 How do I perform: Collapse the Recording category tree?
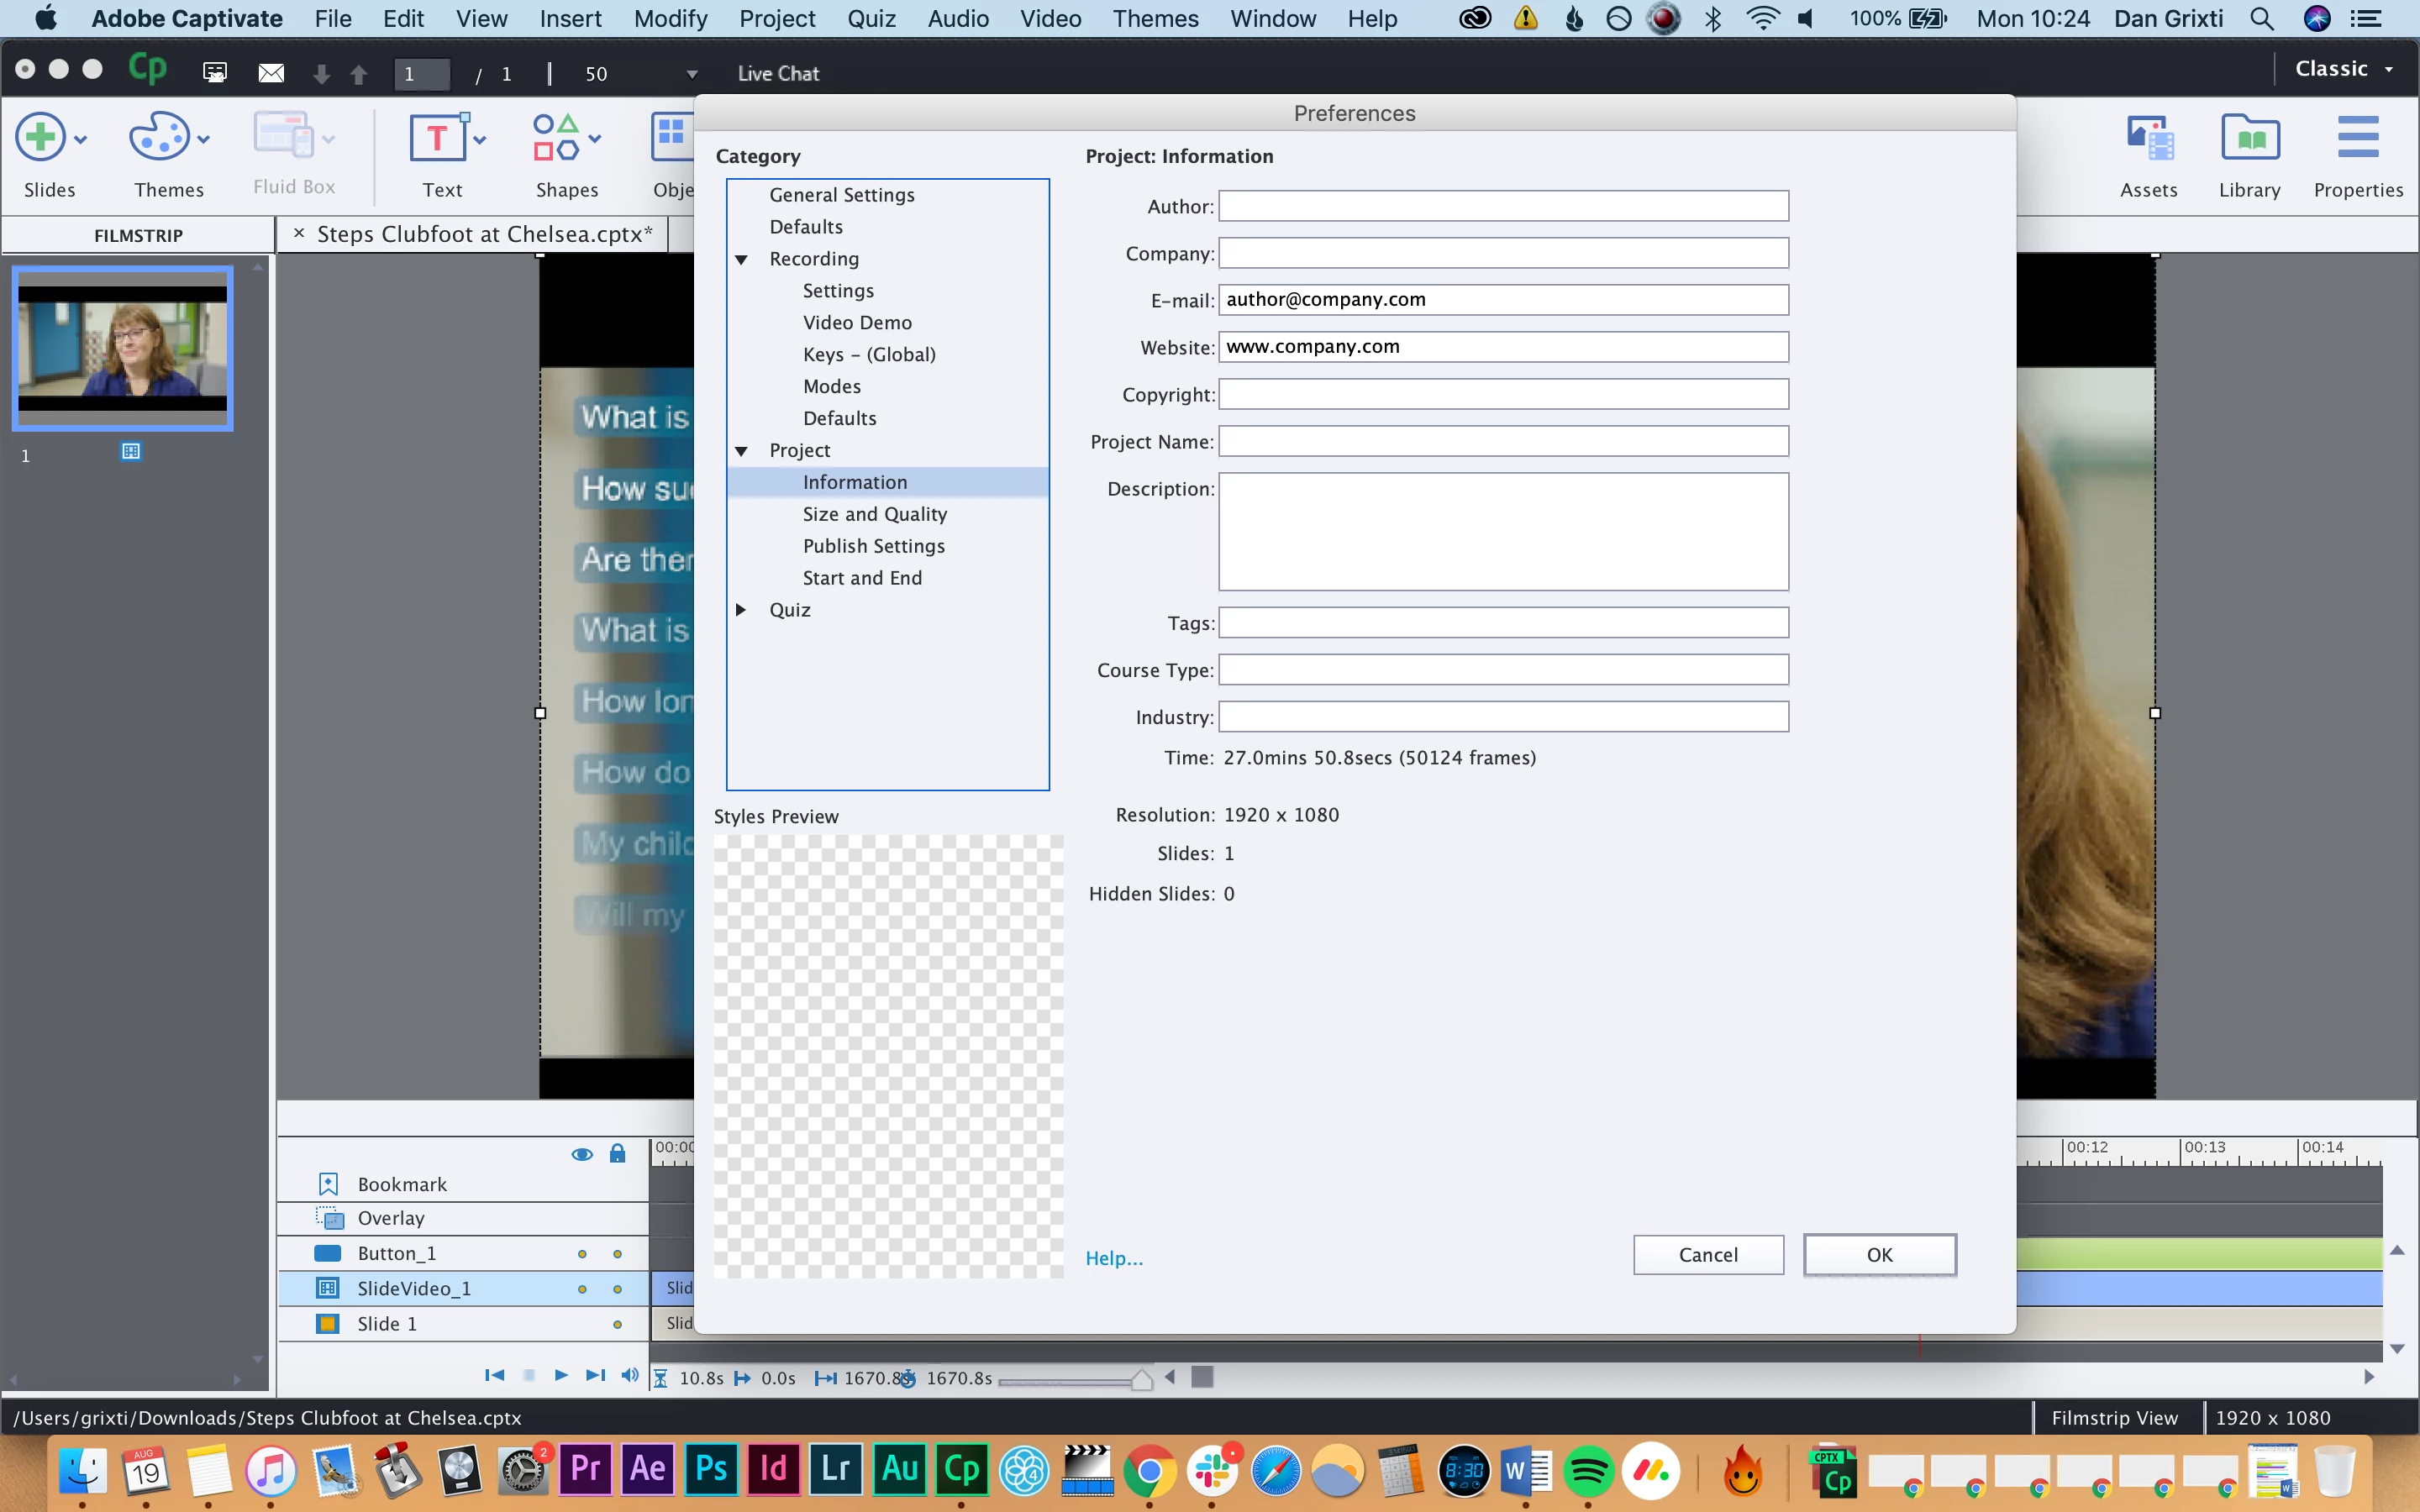741,259
